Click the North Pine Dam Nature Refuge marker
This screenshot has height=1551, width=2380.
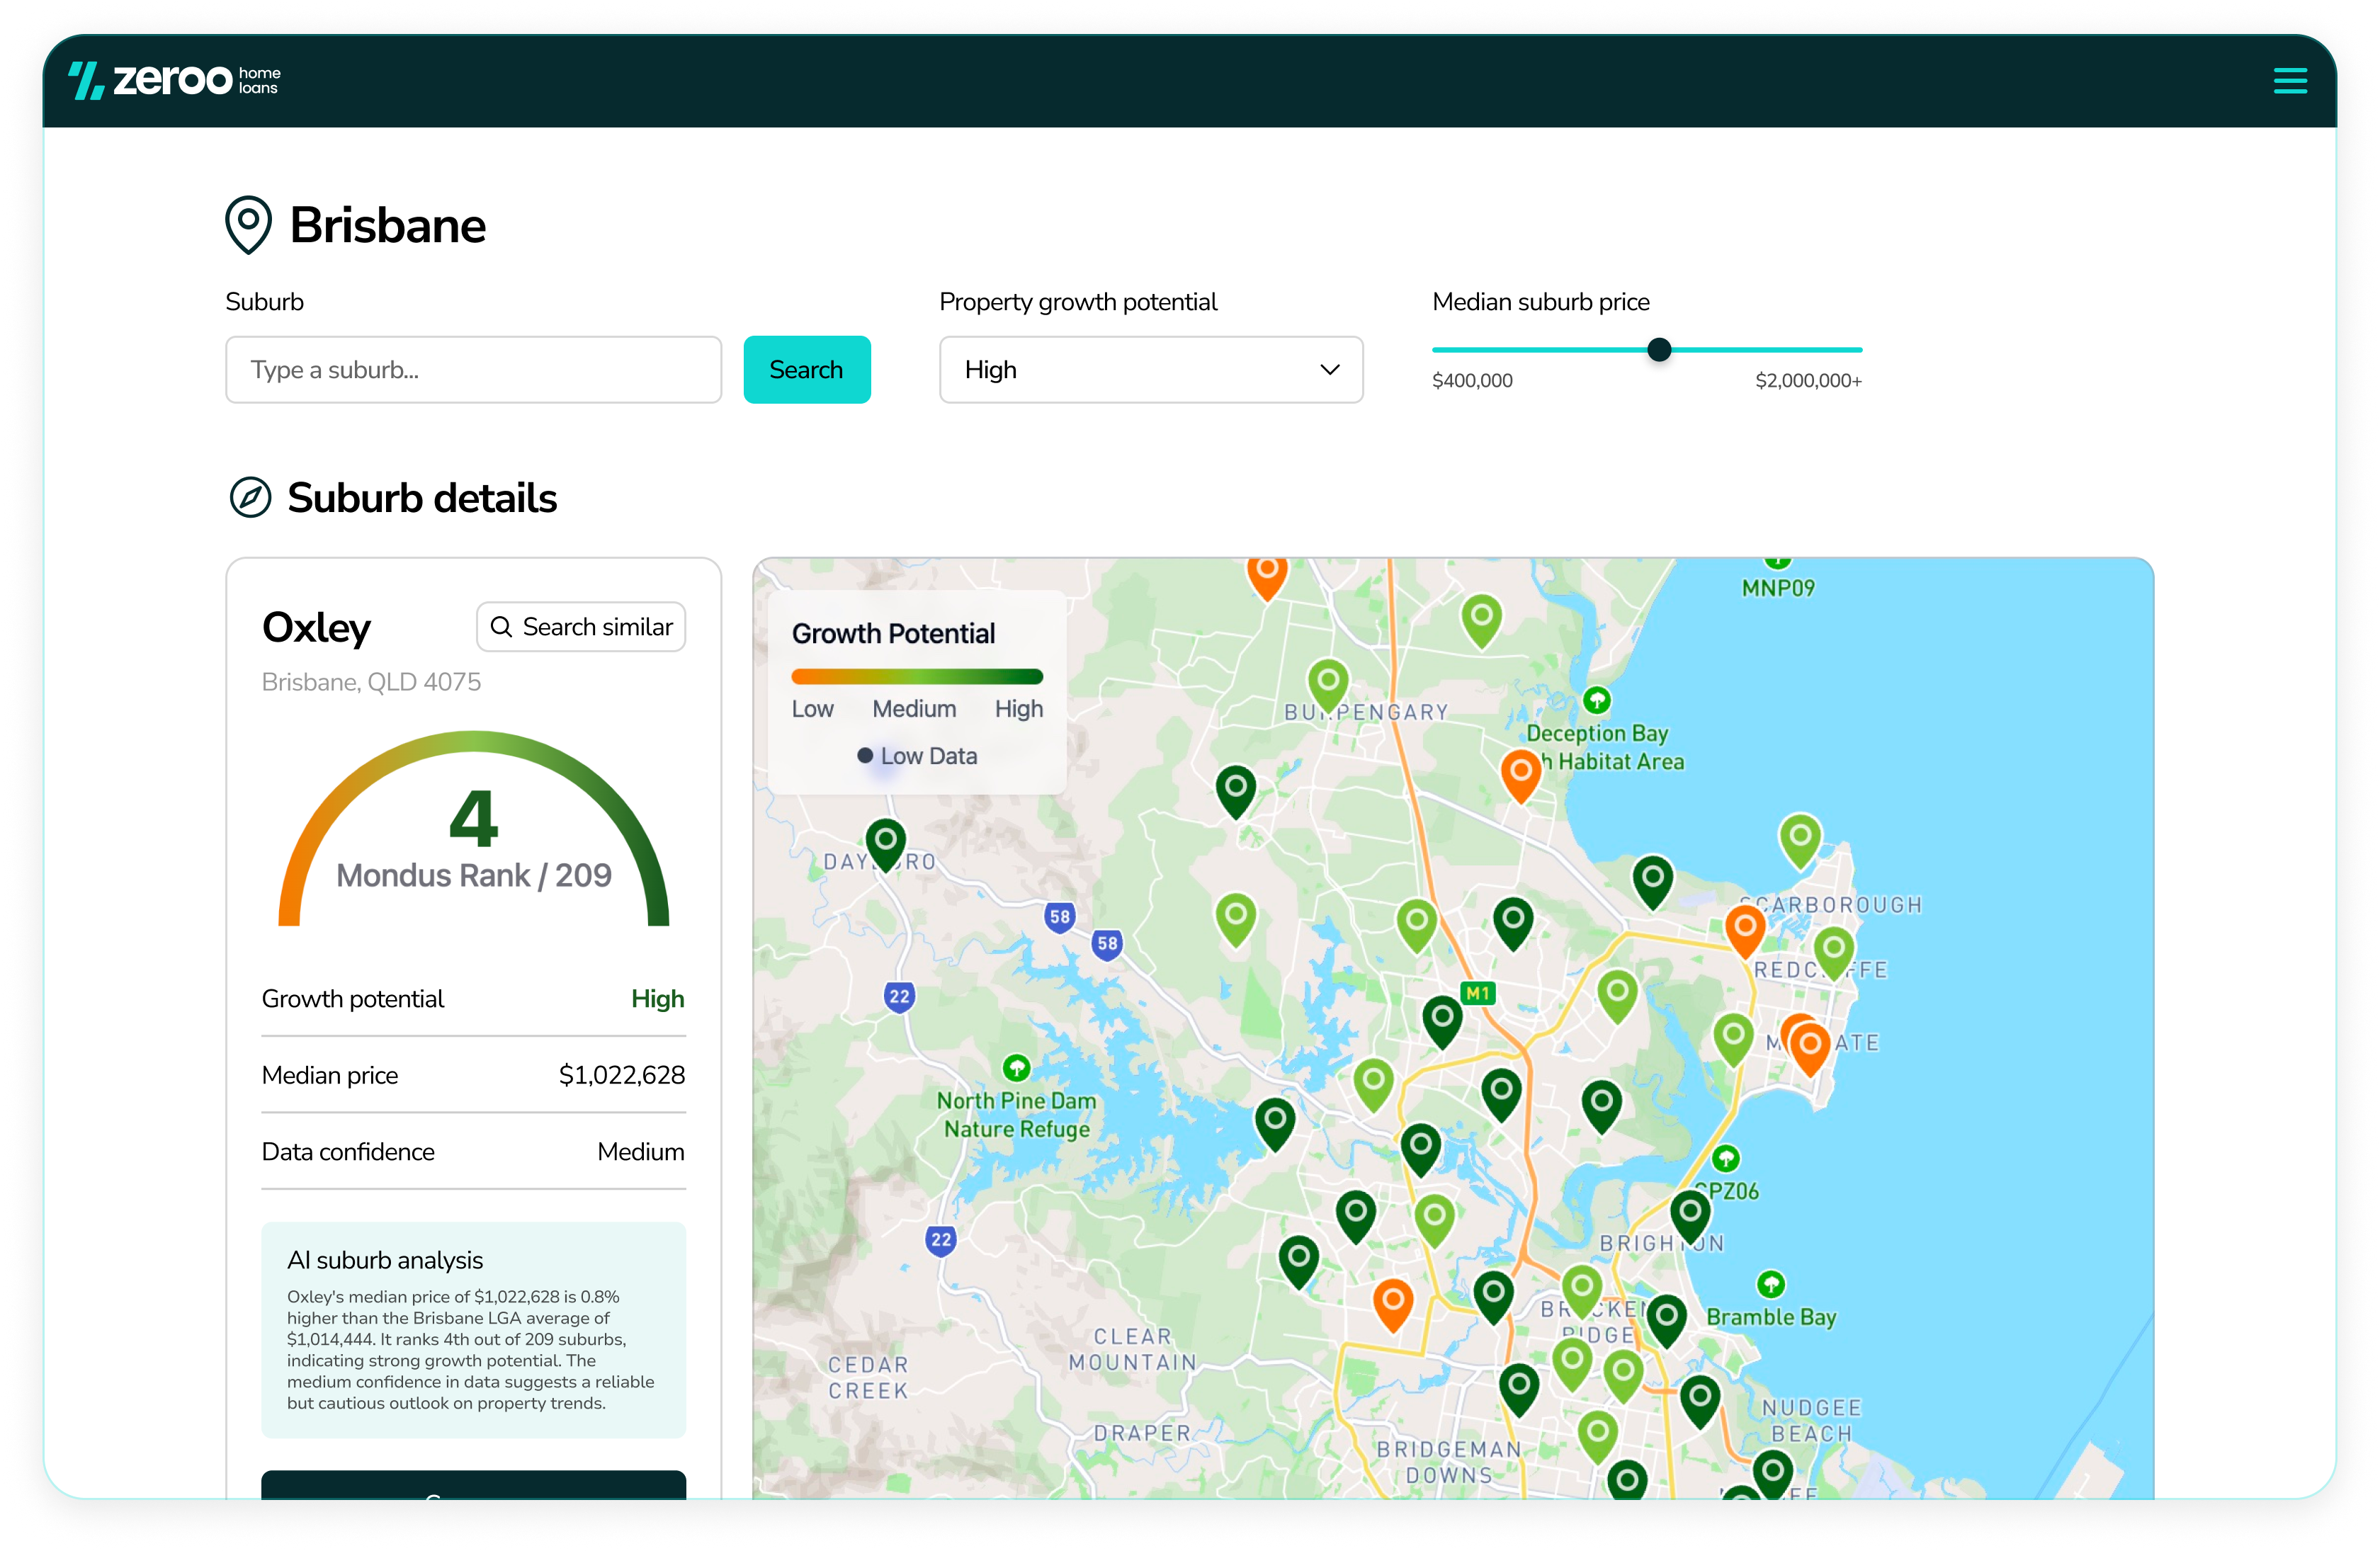coord(1016,1068)
